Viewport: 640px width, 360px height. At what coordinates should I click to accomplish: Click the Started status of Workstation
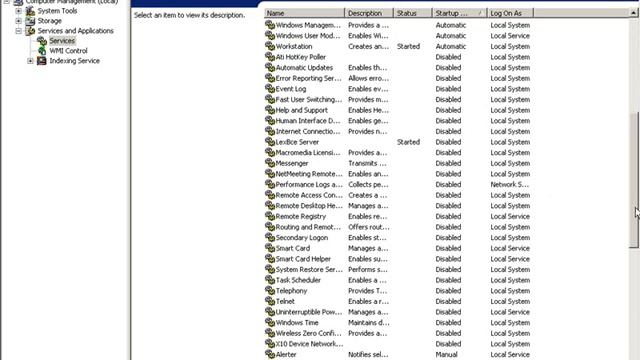(x=408, y=46)
